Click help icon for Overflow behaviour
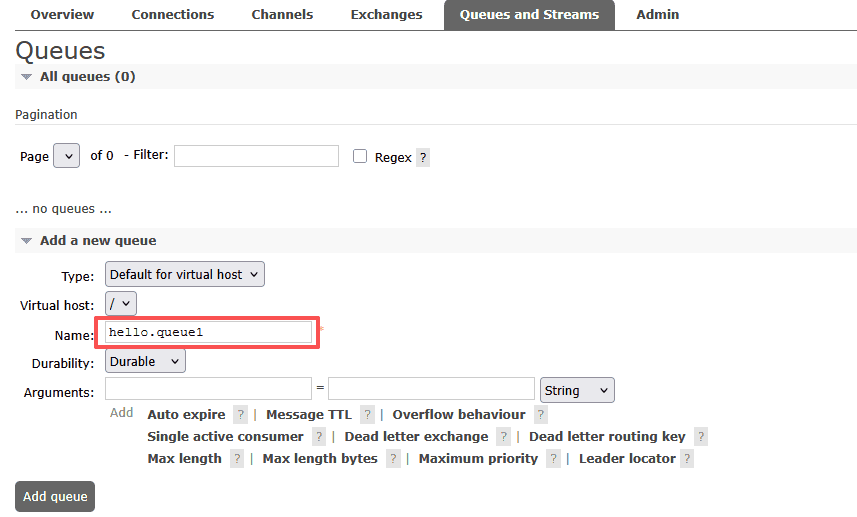857x517 pixels. point(540,414)
